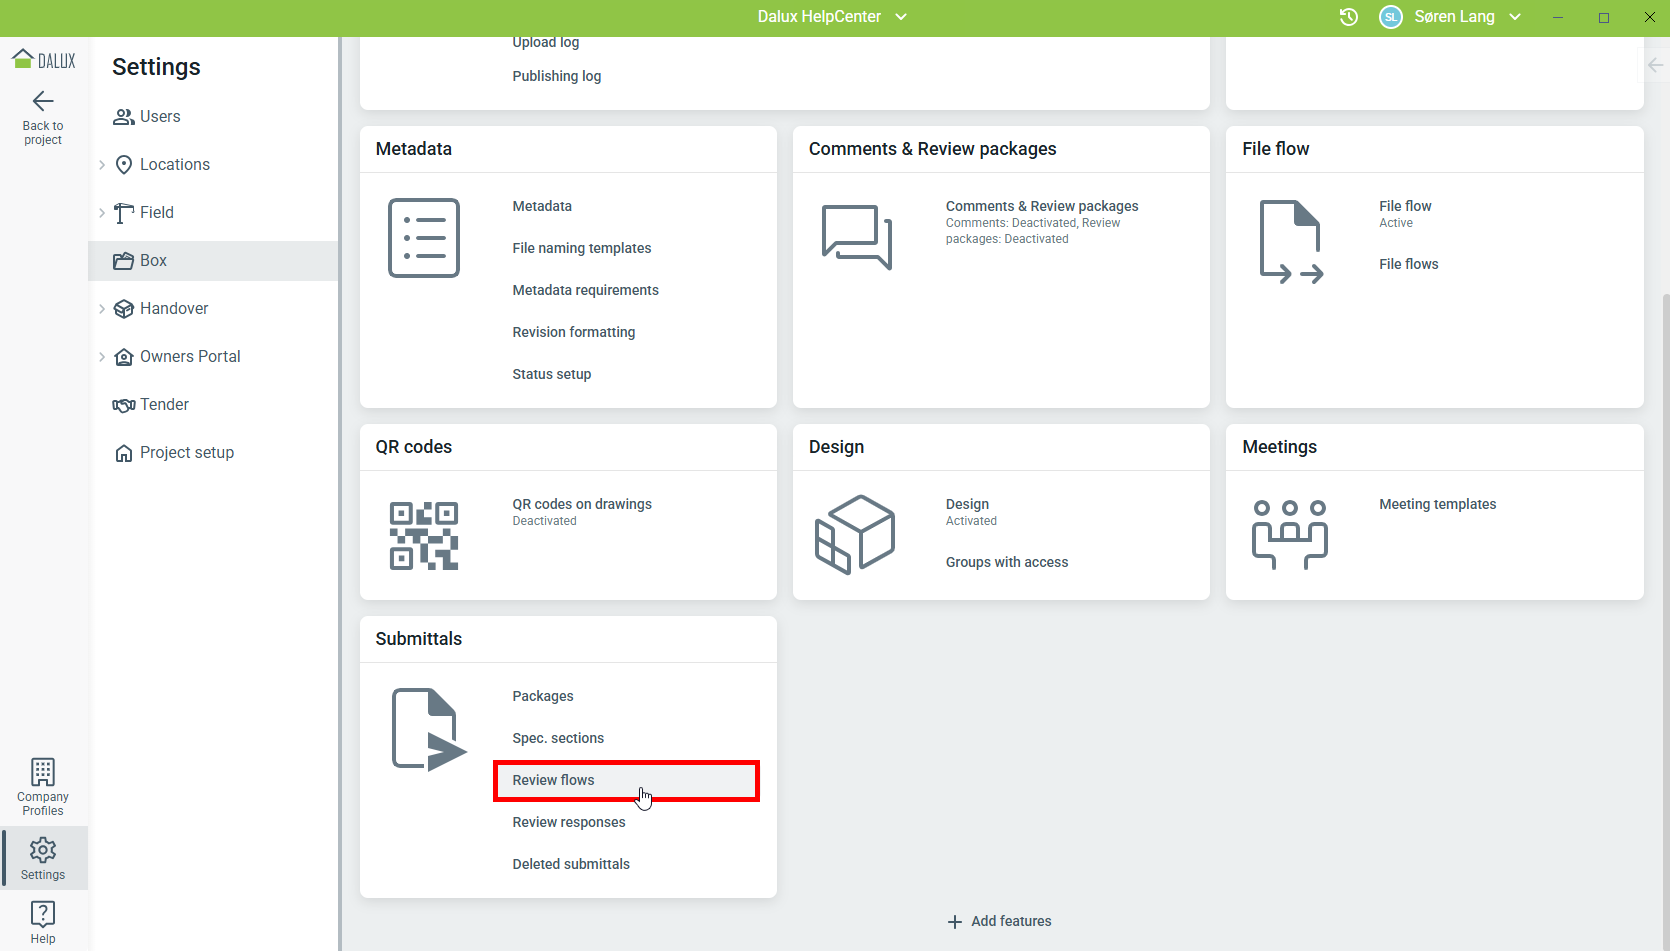Expand the Locations tree item
The height and width of the screenshot is (951, 1670).
click(102, 165)
